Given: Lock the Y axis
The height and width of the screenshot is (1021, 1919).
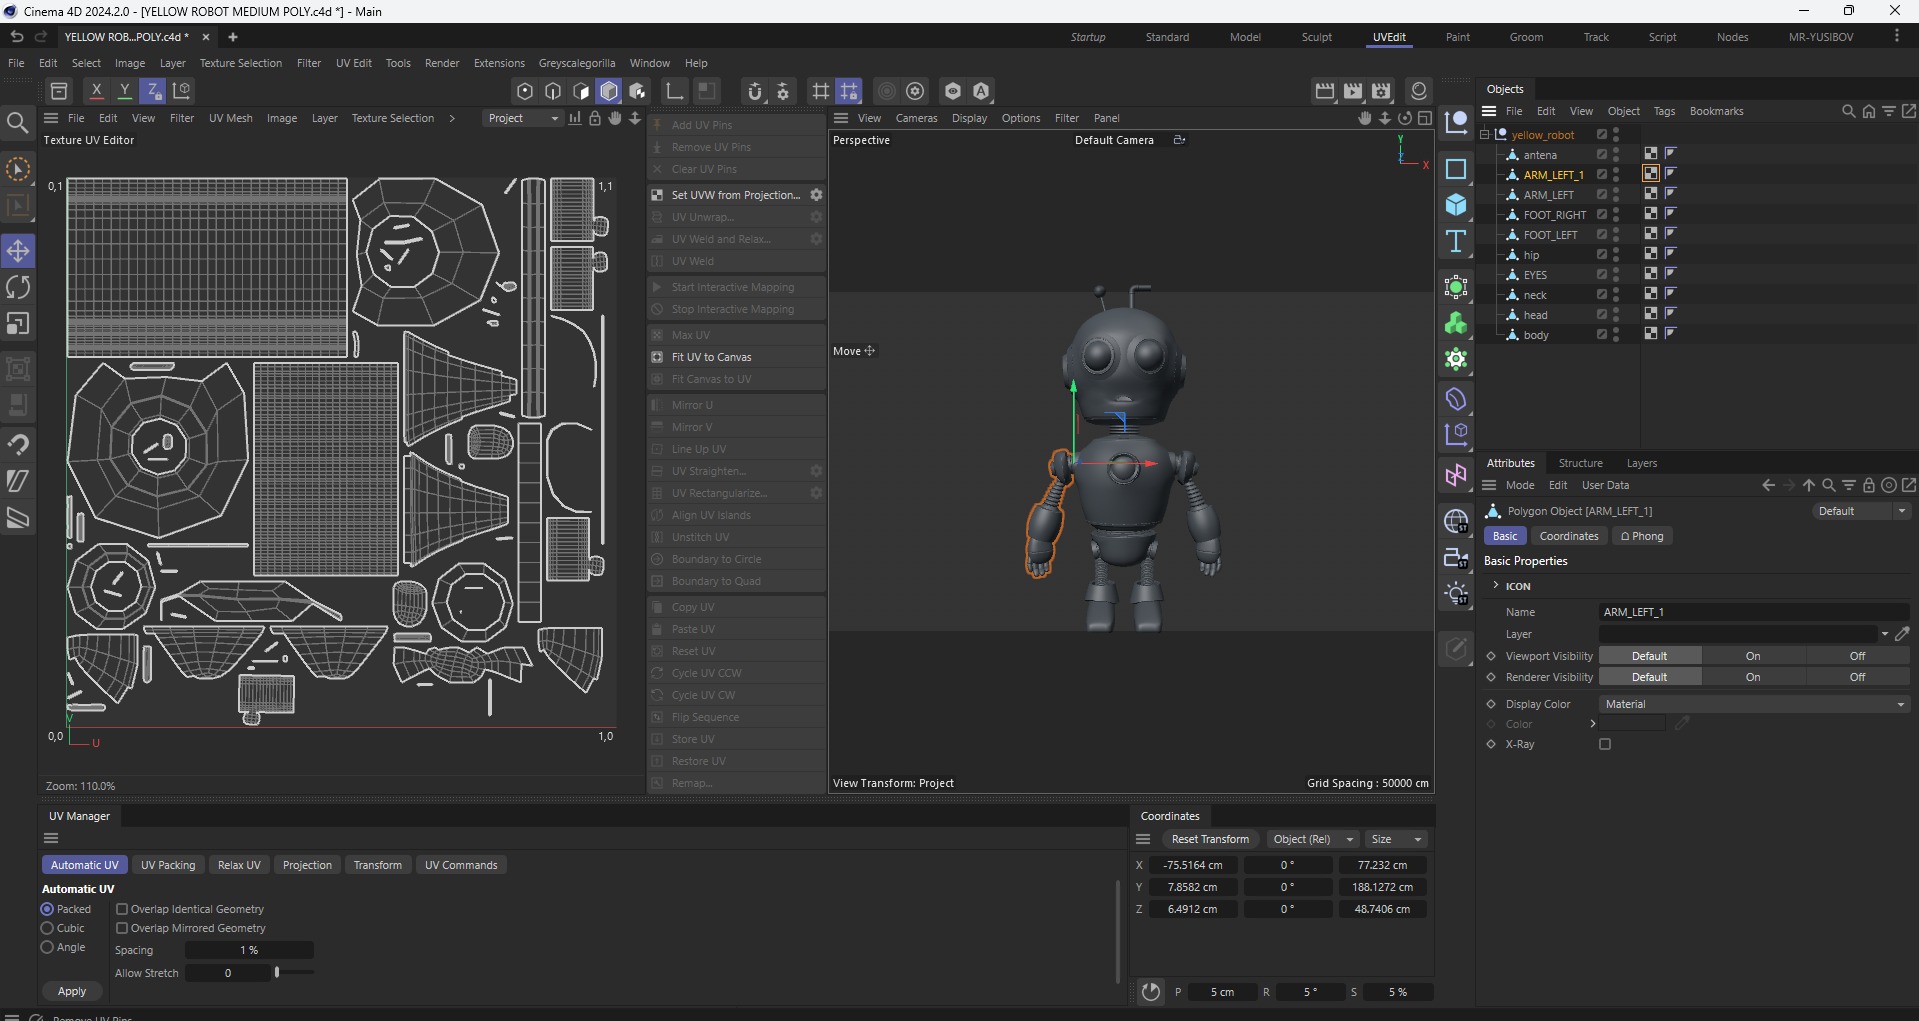Looking at the screenshot, I should click(x=125, y=91).
